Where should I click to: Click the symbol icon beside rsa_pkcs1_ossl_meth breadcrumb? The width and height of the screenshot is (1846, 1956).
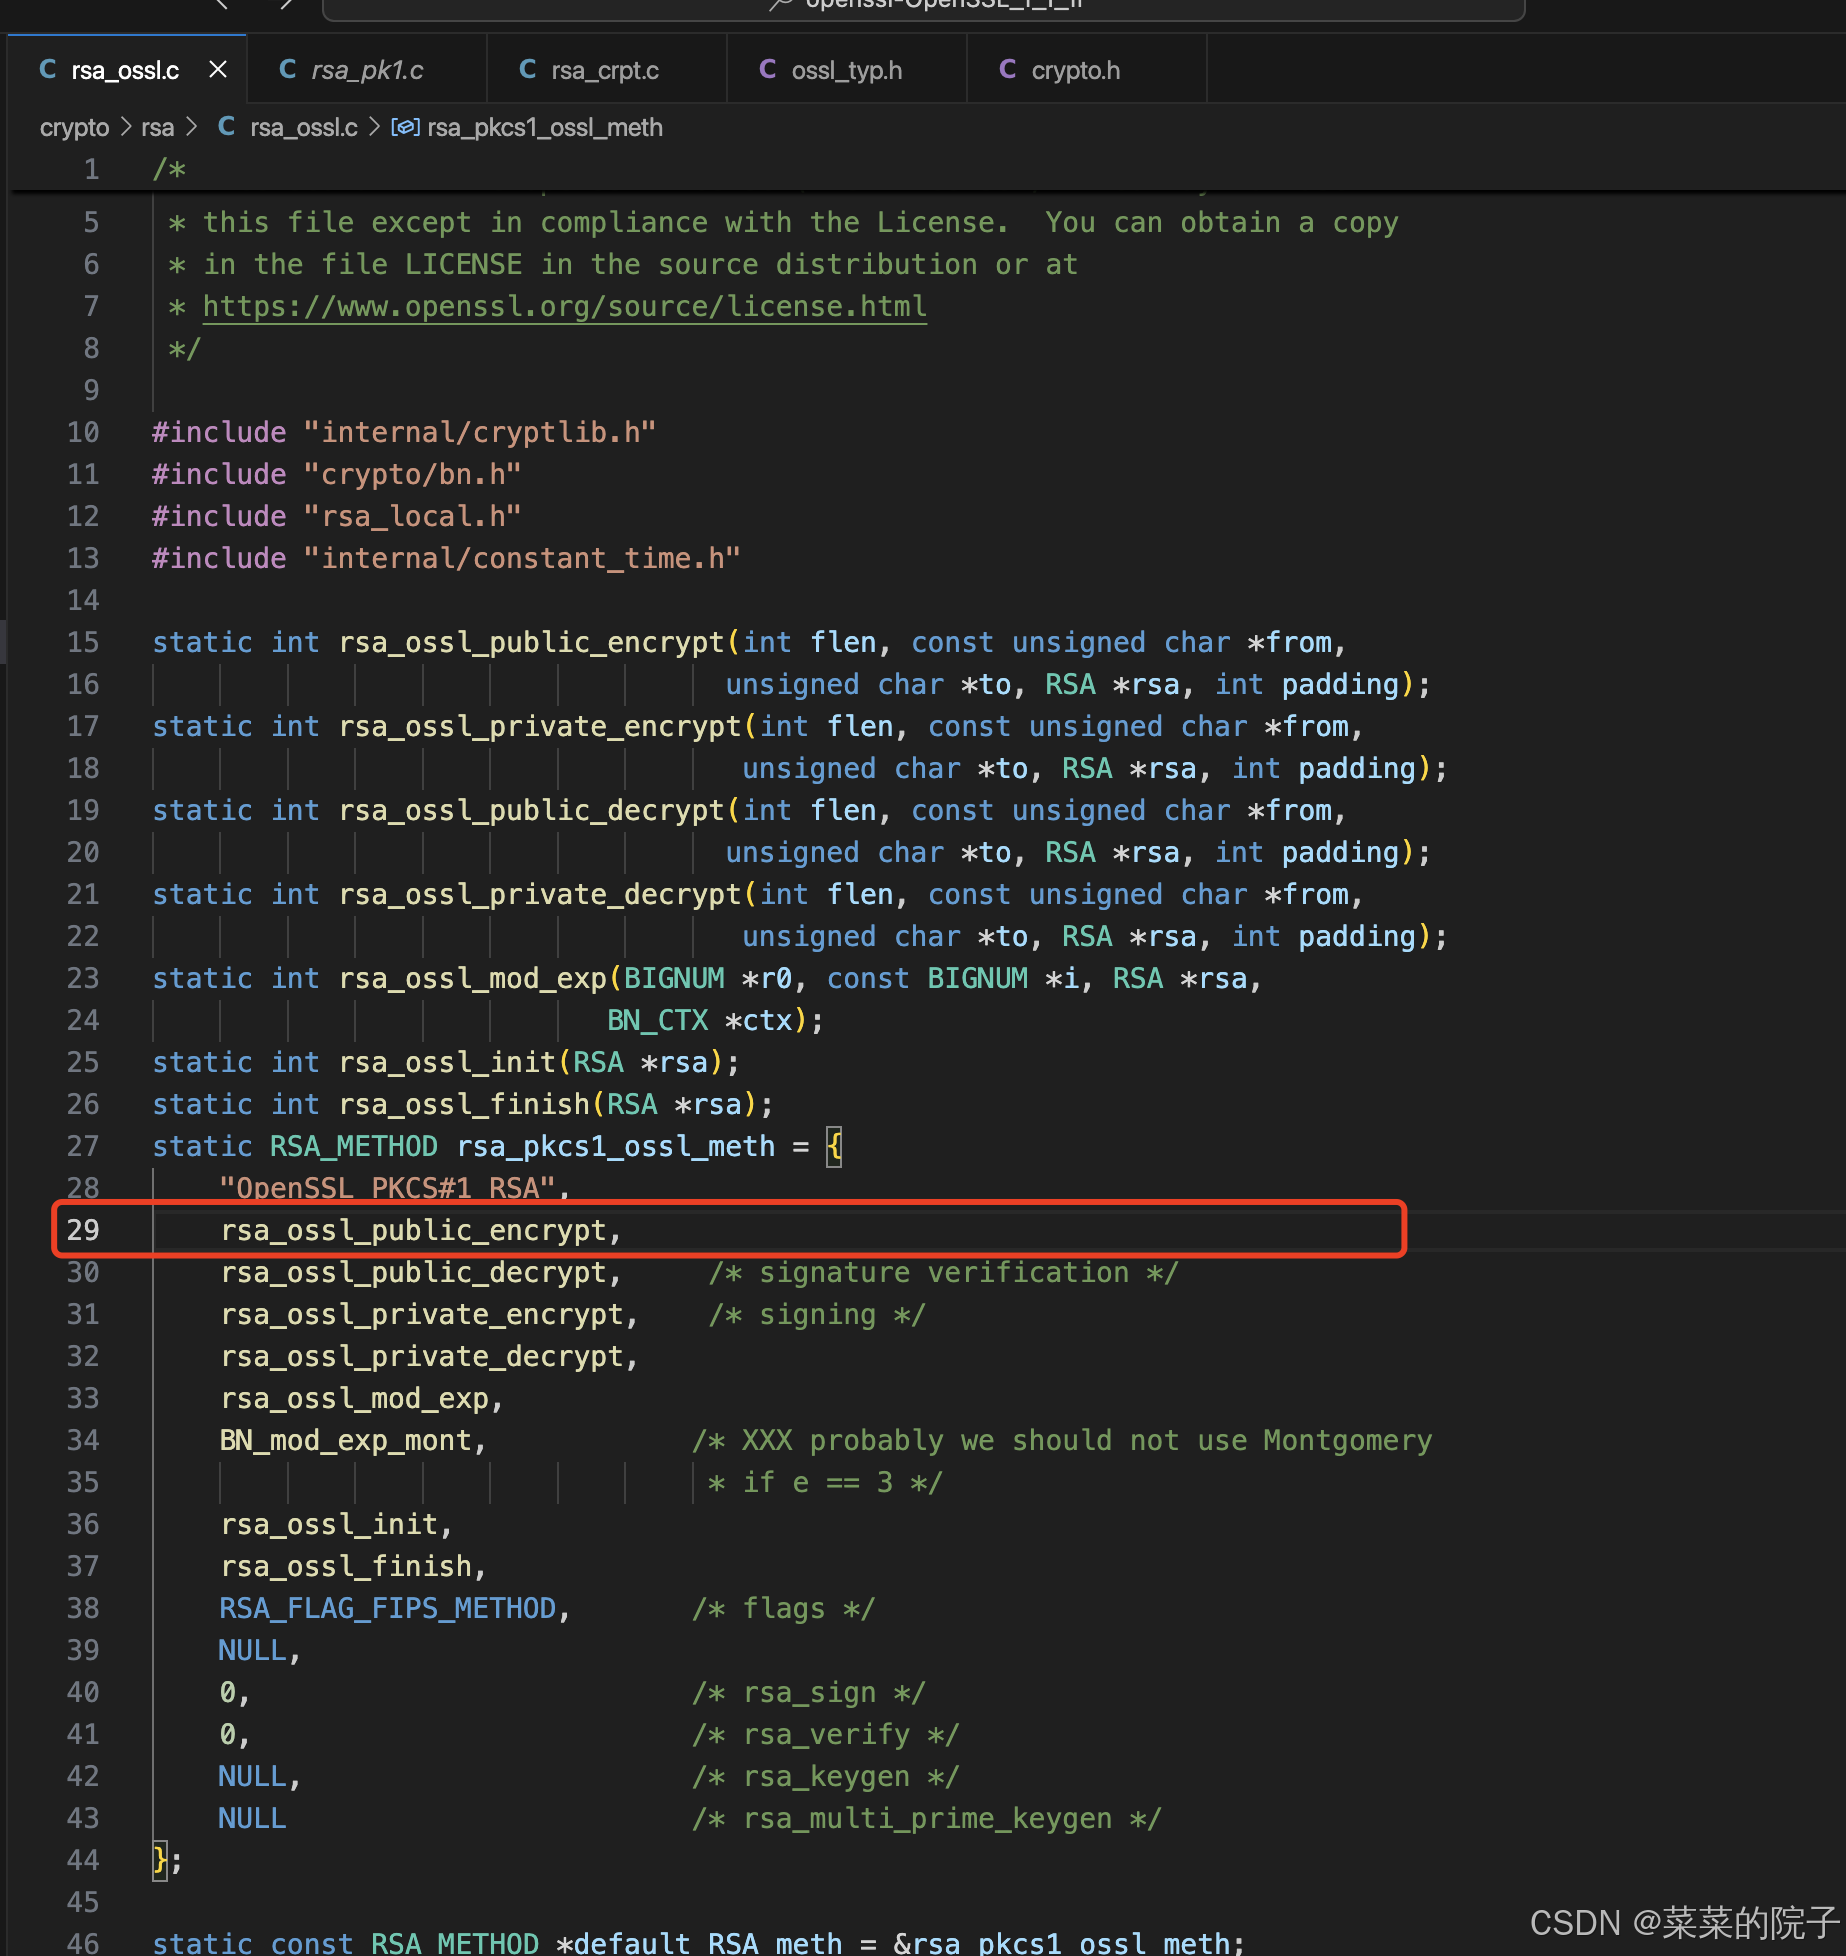tap(404, 127)
